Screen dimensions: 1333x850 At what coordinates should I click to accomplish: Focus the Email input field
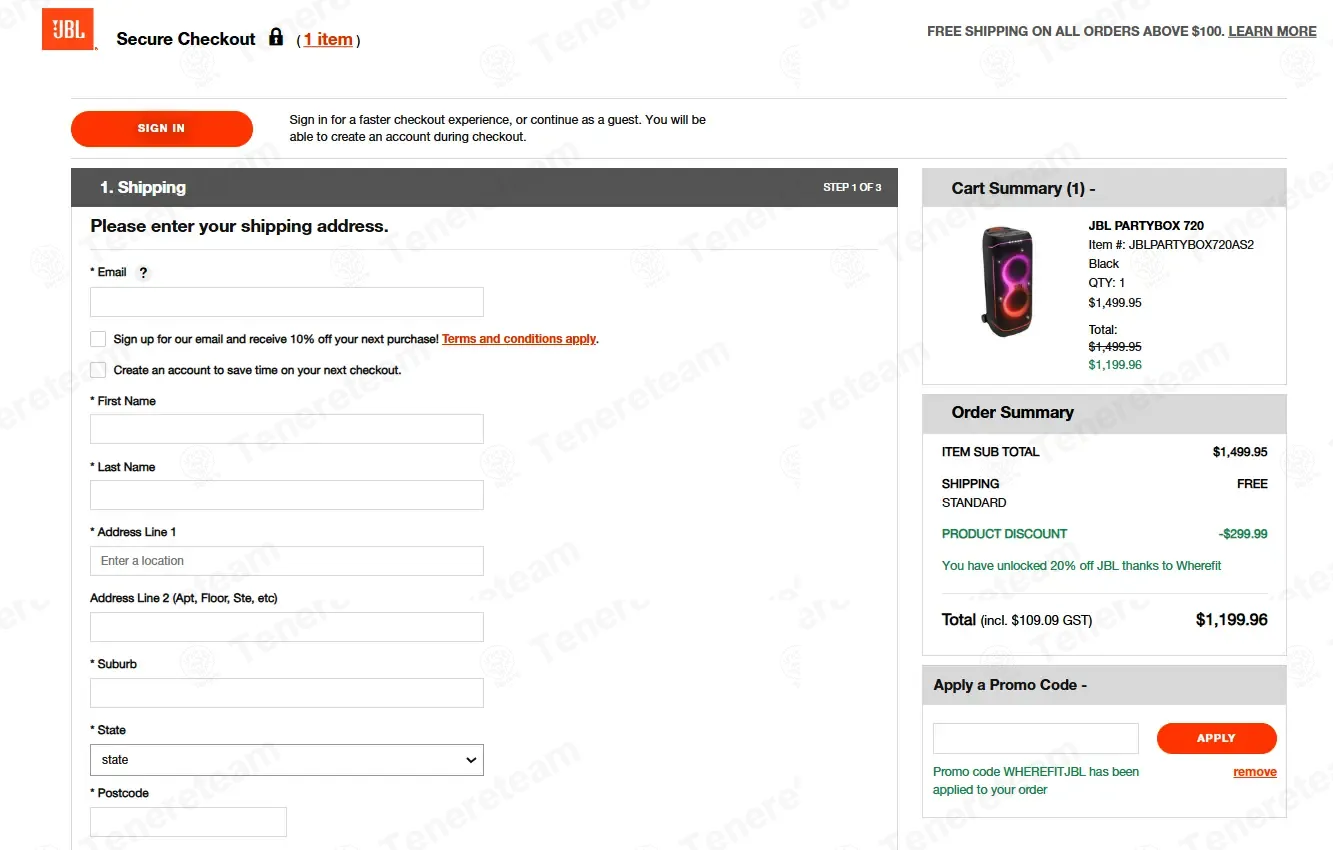[286, 302]
